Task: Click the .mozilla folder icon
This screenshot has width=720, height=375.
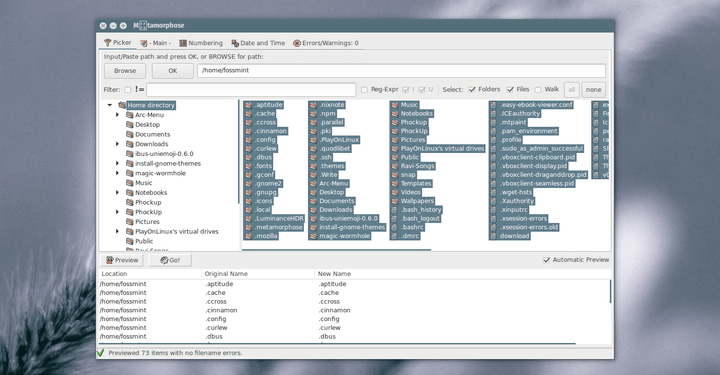Action: [248, 236]
